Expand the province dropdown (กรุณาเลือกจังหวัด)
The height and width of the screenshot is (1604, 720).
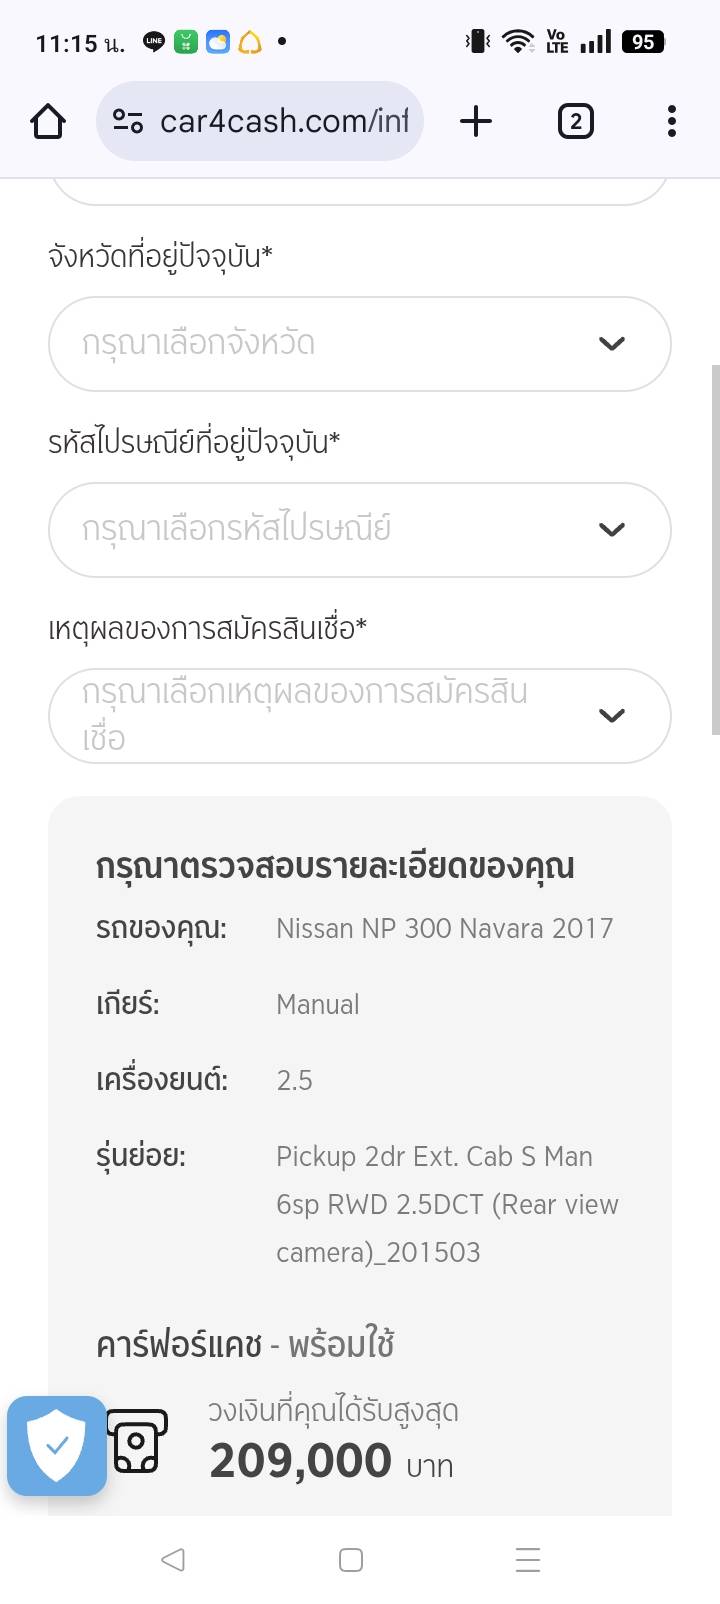330,344
